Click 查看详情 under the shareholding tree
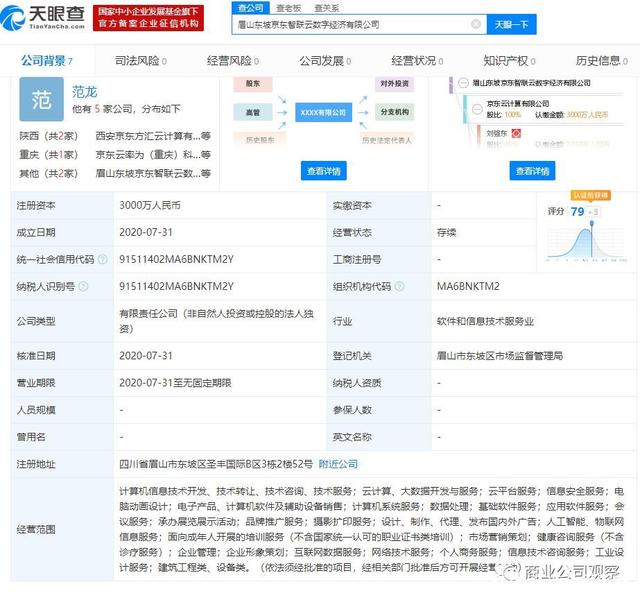This screenshot has width=640, height=600. coord(532,171)
